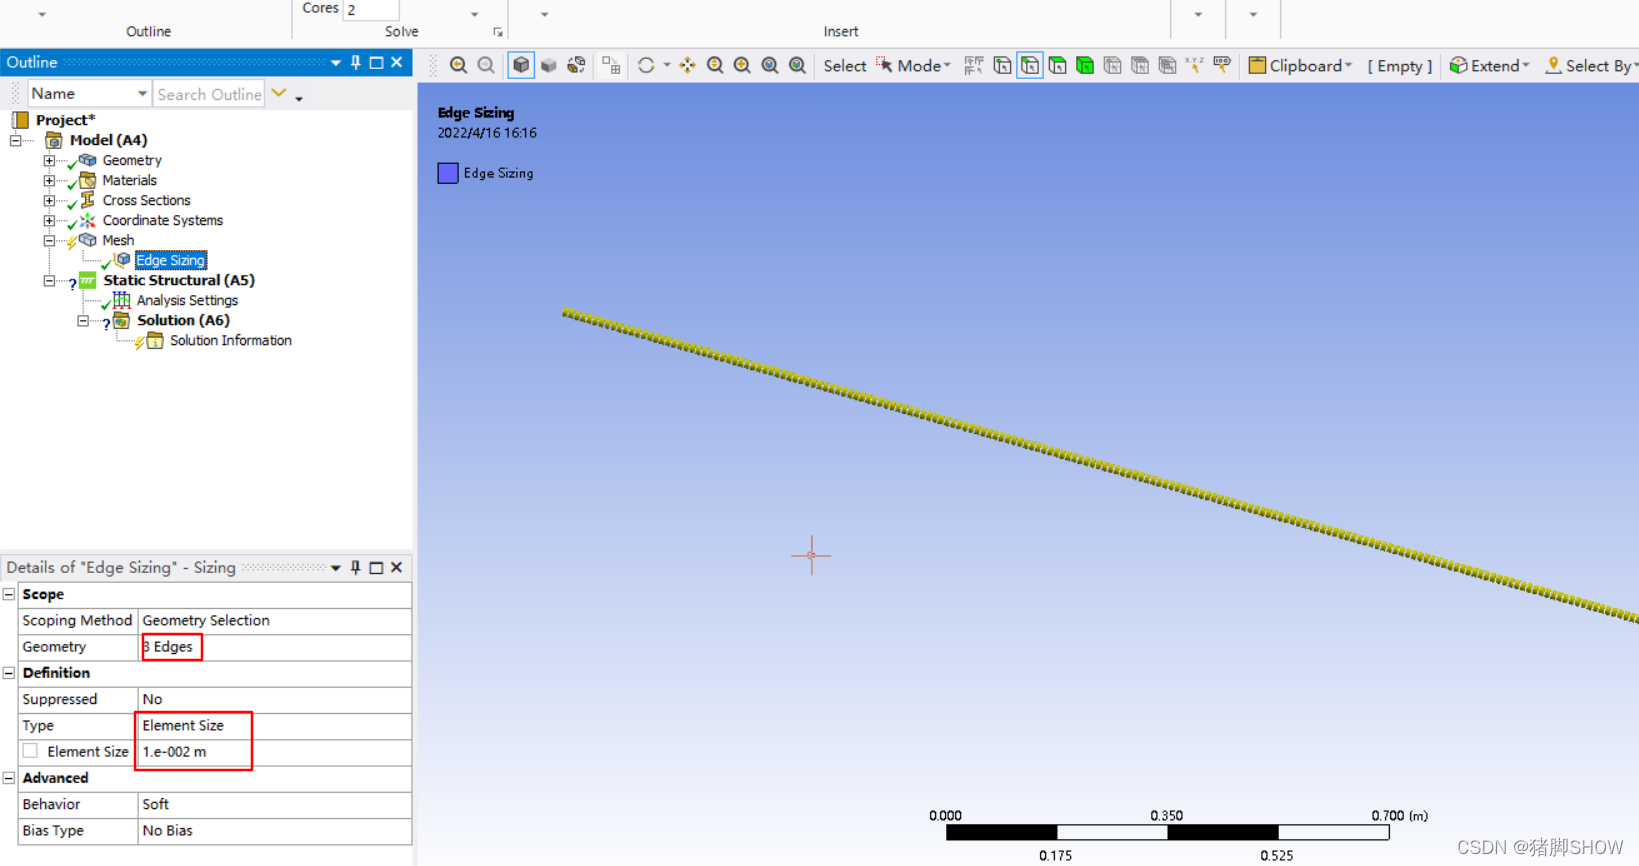Click the 3 Edges geometry value
This screenshot has width=1639, height=866.
[168, 647]
